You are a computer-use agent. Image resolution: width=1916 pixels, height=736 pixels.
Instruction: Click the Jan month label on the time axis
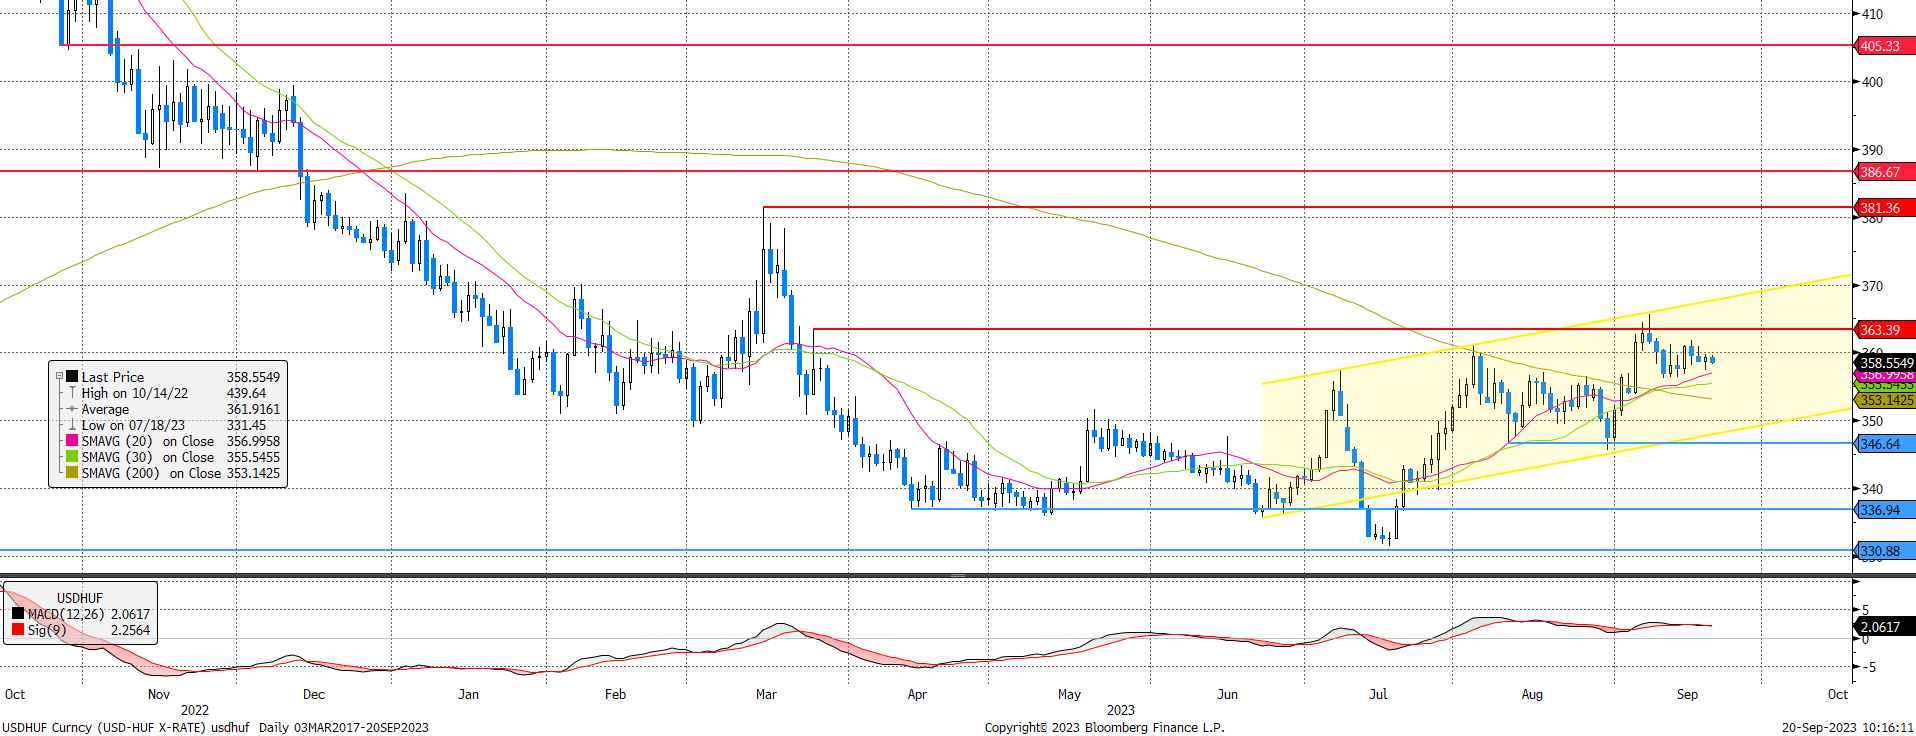tap(468, 694)
